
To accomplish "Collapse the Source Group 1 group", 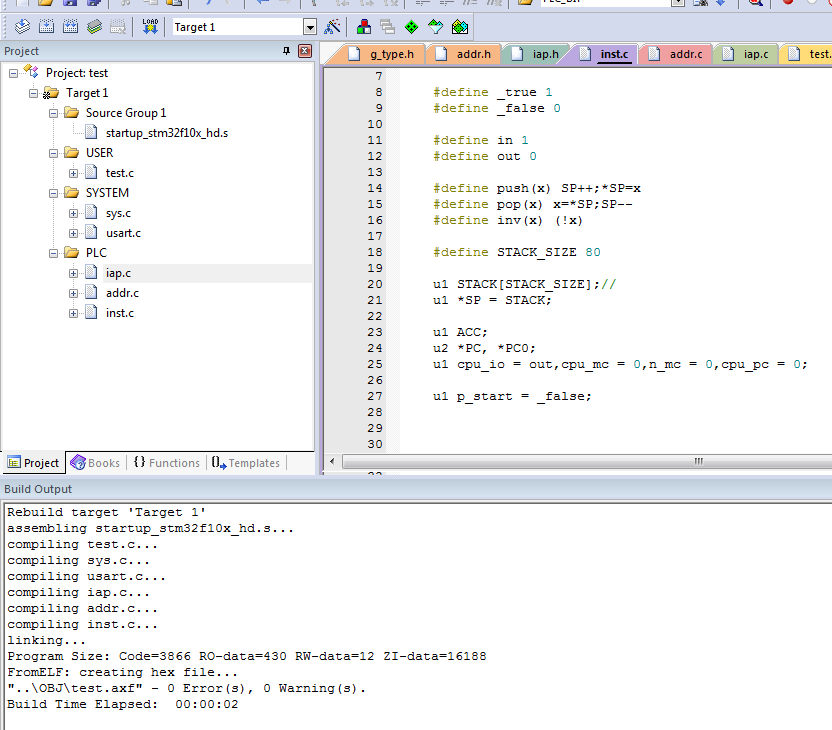I will 53,114.
